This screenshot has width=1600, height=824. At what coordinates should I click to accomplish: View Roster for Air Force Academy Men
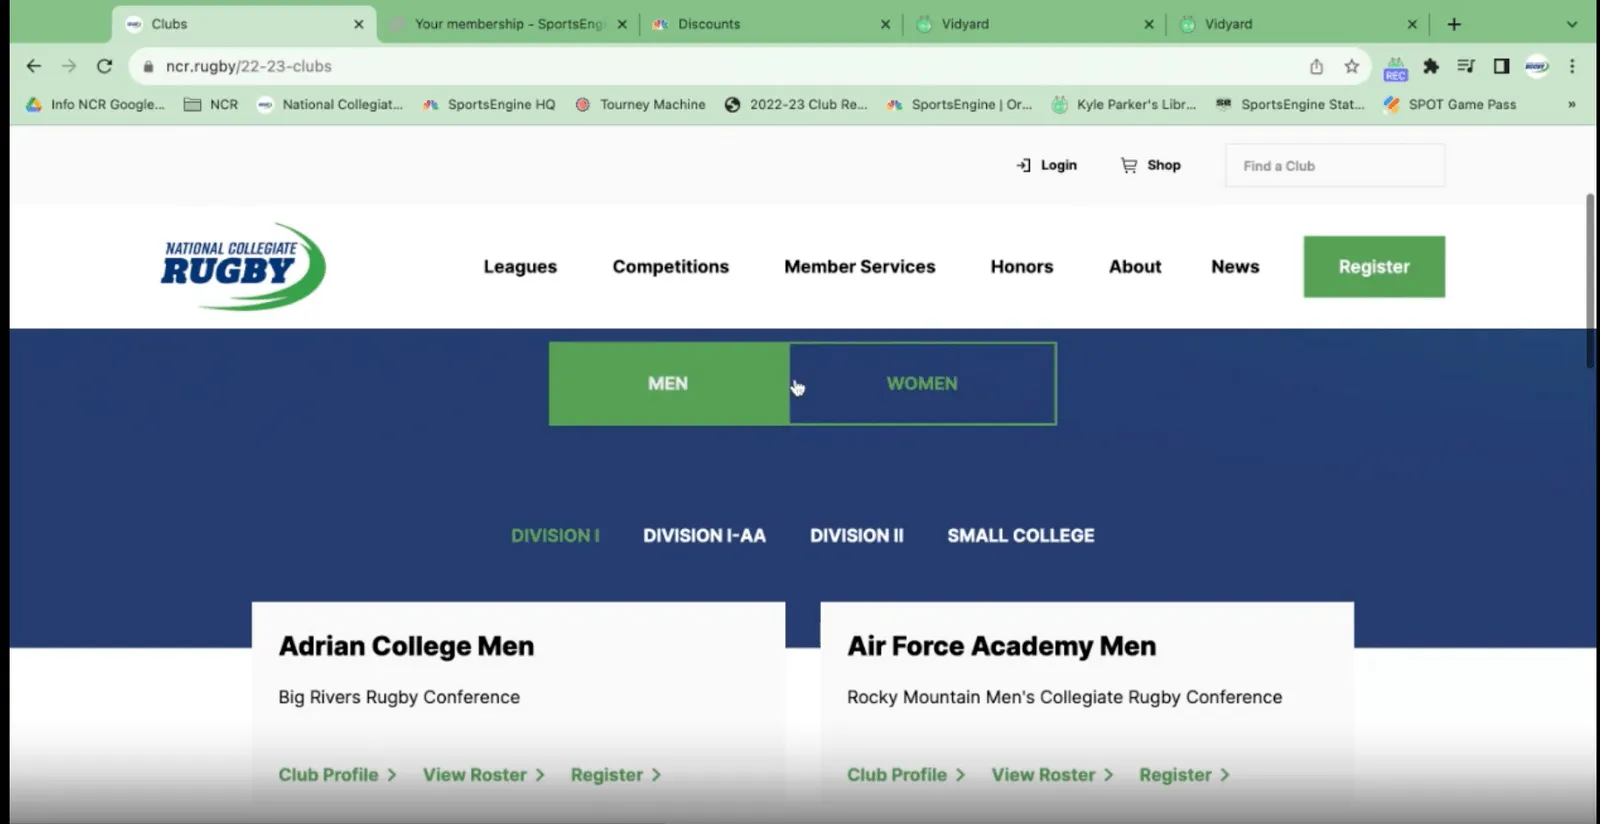[1052, 775]
